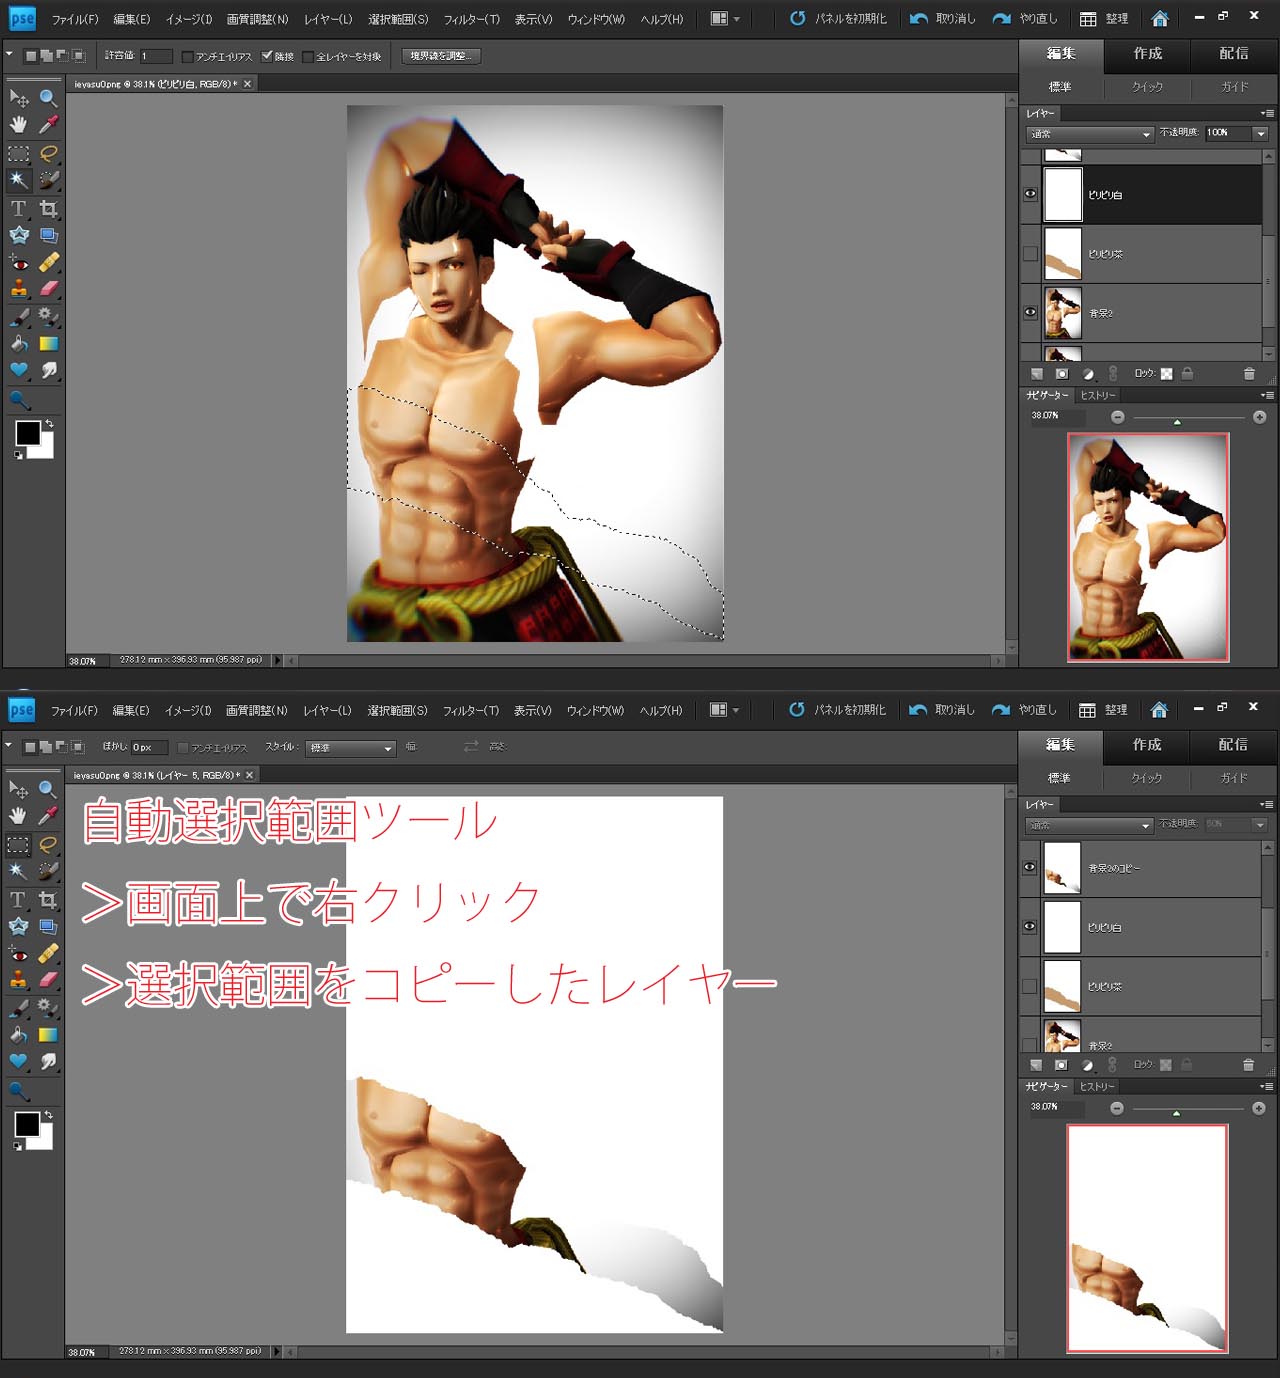Choose the Eraser tool in the bottom window
Image resolution: width=1280 pixels, height=1378 pixels.
tap(47, 980)
